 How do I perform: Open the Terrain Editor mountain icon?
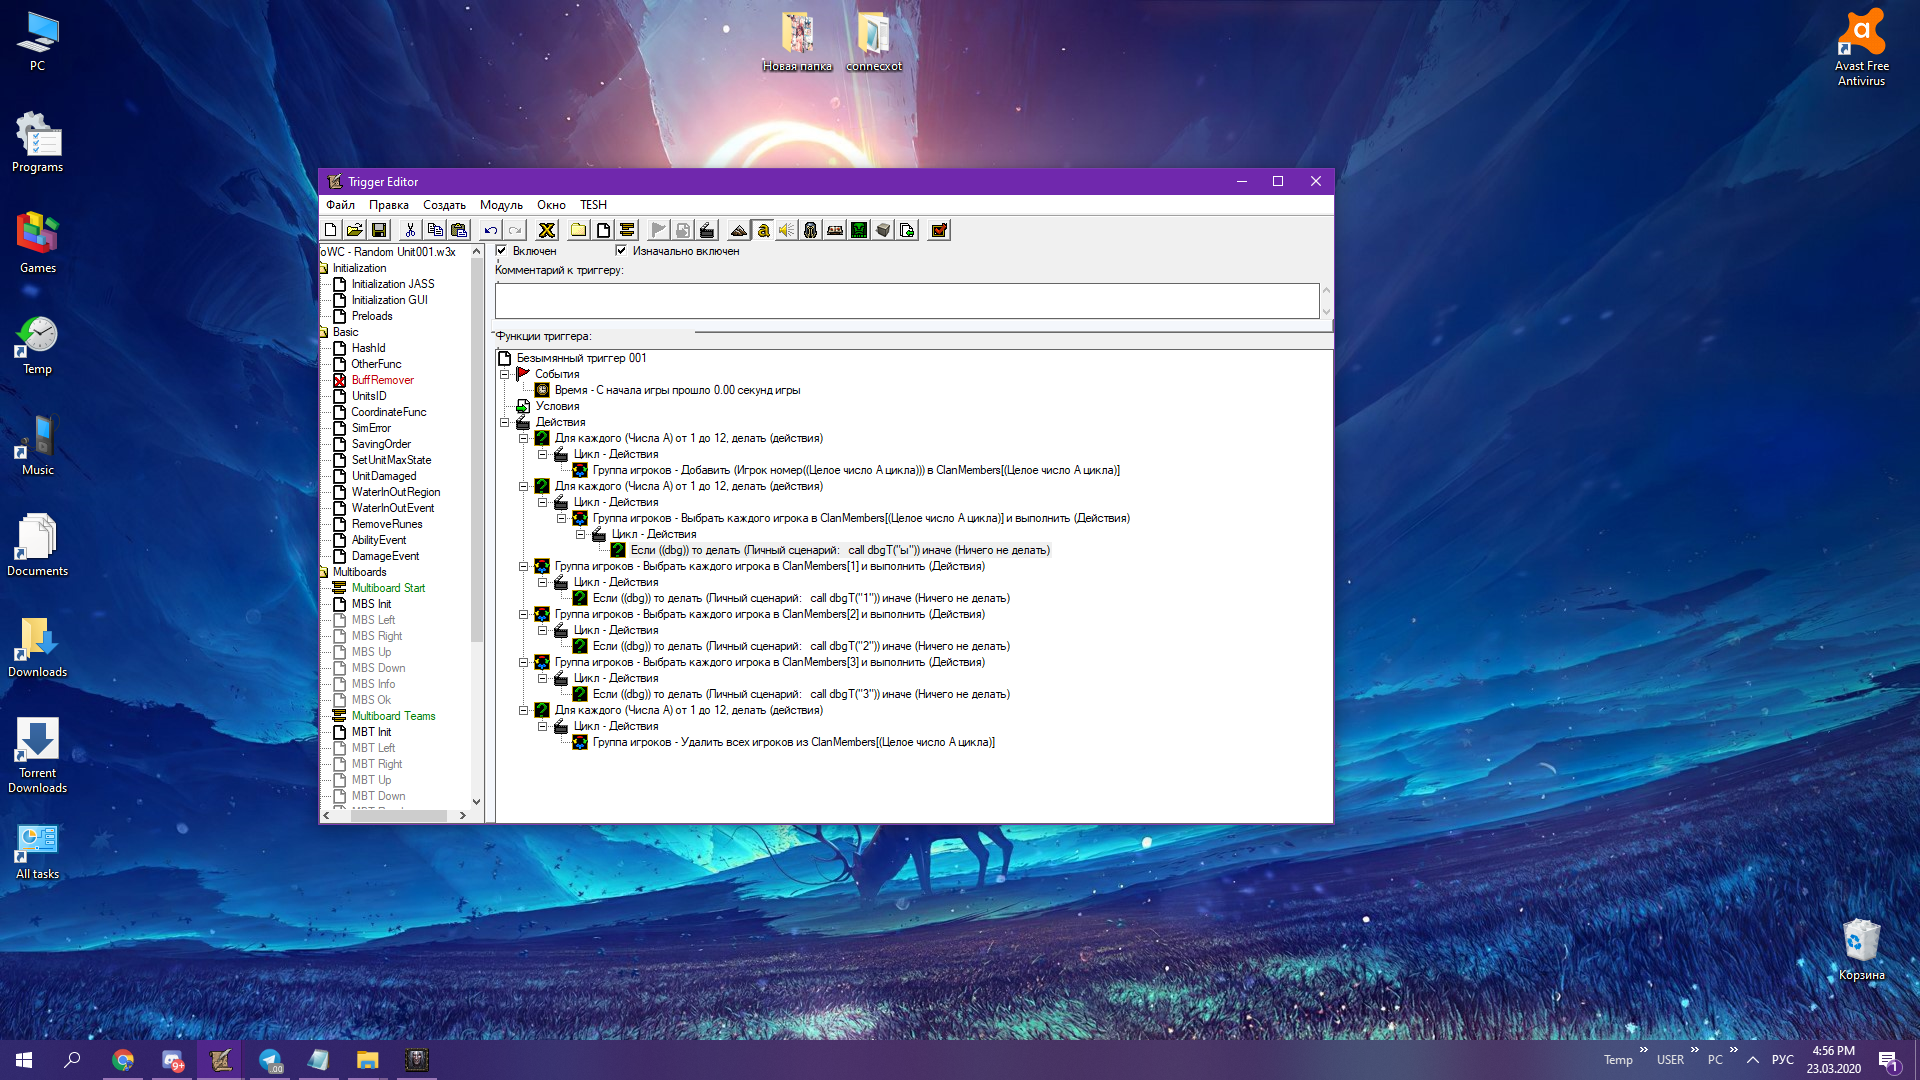click(738, 230)
